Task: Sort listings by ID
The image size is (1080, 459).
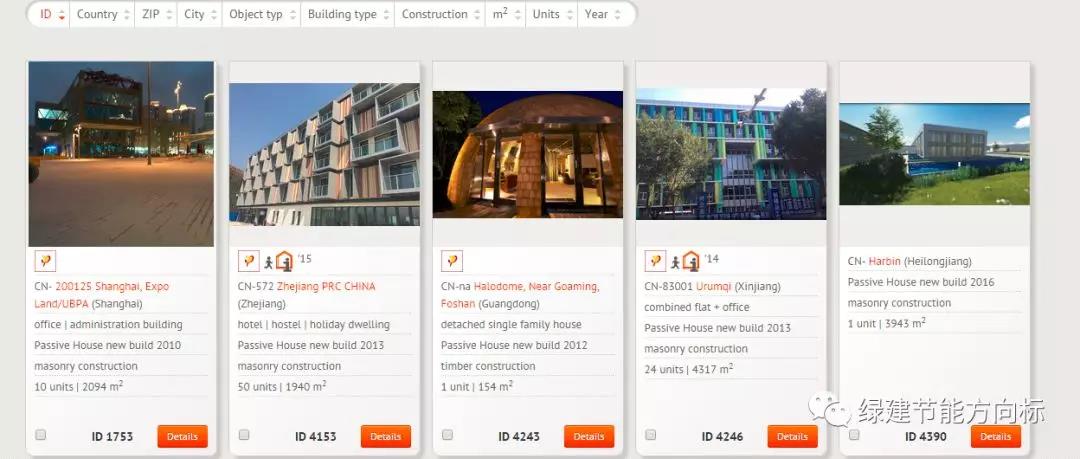Action: click(51, 14)
